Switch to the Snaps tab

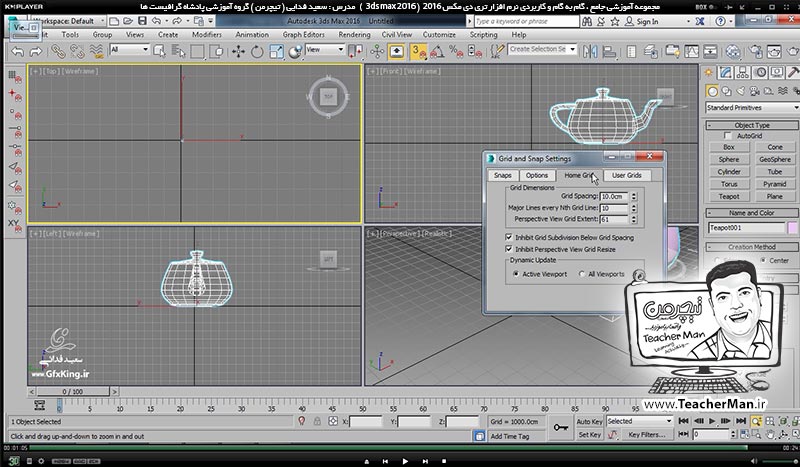(x=503, y=175)
